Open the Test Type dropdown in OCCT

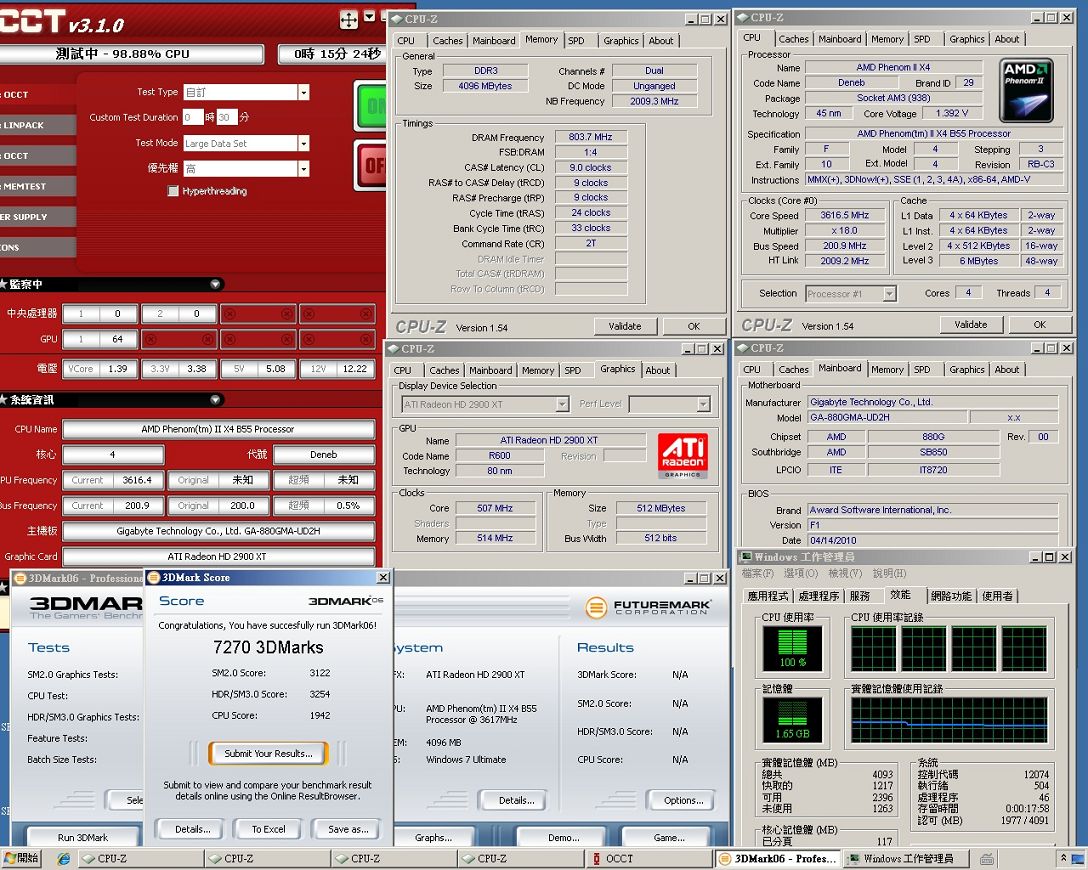pos(303,92)
